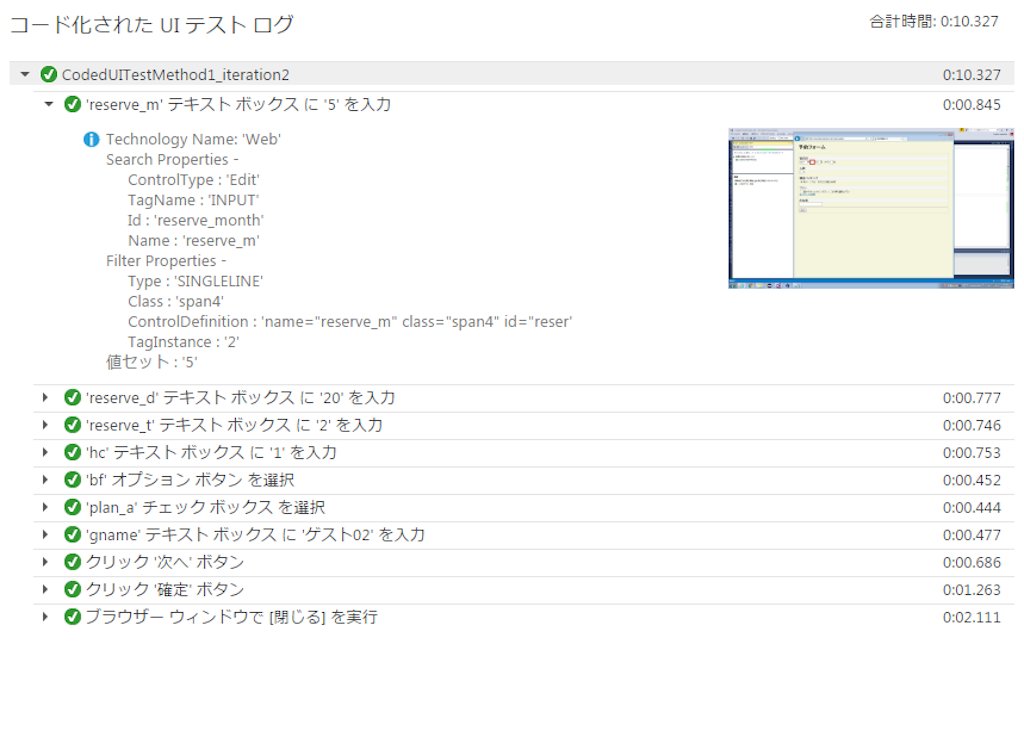Image resolution: width=1024 pixels, height=737 pixels.
Task: Expand the browser window 閉じる step
Action: (45, 617)
